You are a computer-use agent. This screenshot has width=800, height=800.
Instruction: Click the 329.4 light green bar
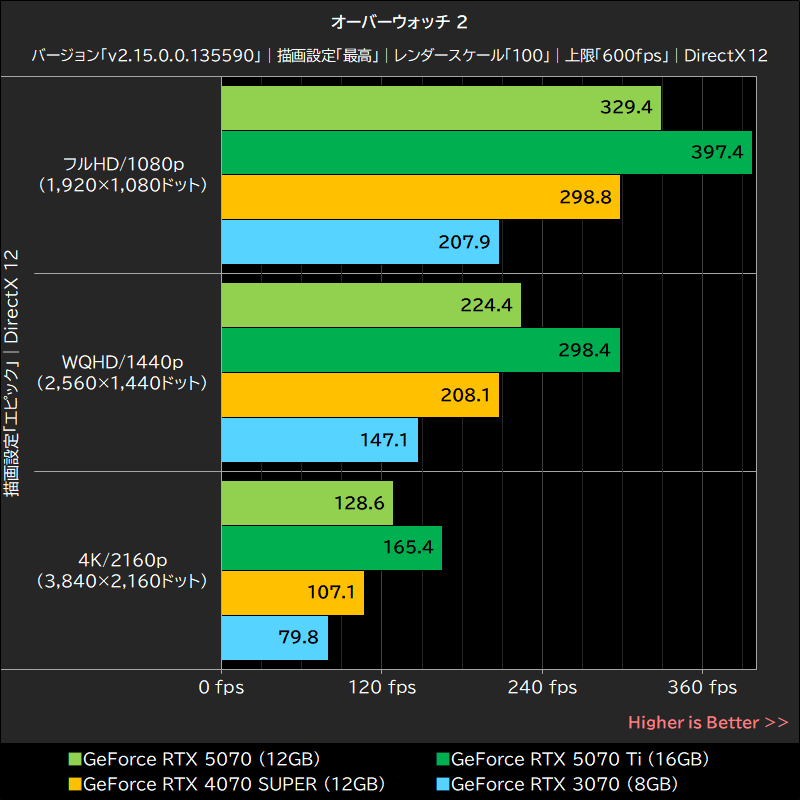pos(441,108)
